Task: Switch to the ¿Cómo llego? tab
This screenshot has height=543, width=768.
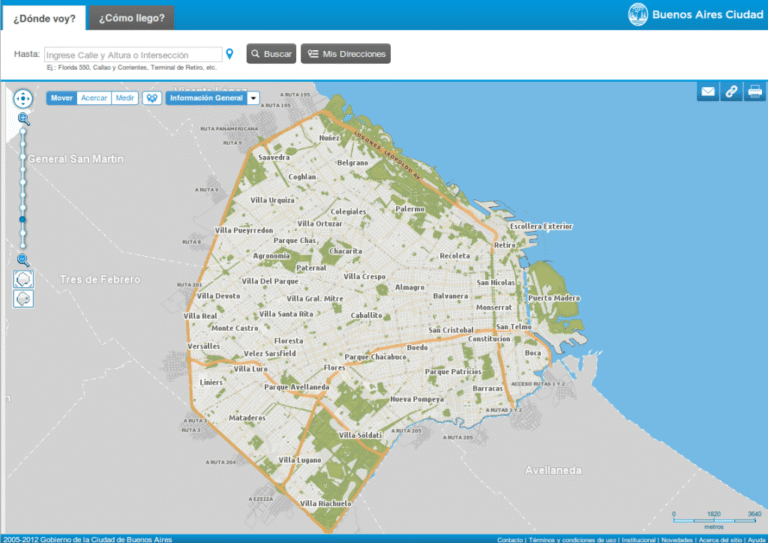Action: tap(132, 18)
